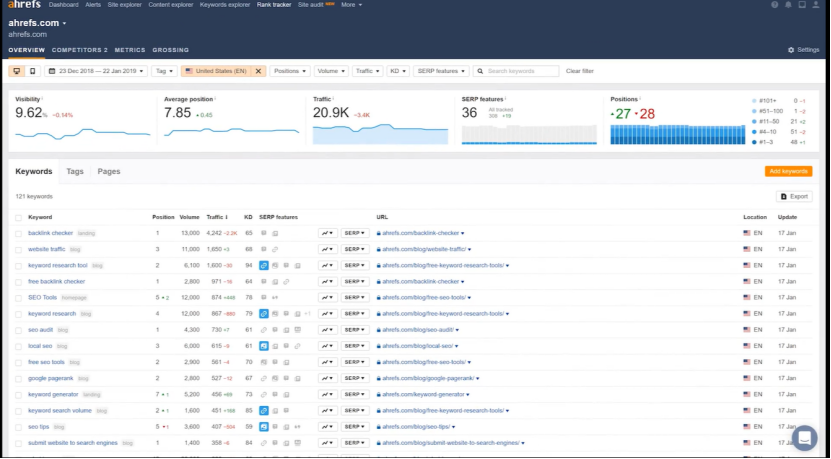Expand the ahrefs.com project selector
Screen dimensions: 831x459
37,23
